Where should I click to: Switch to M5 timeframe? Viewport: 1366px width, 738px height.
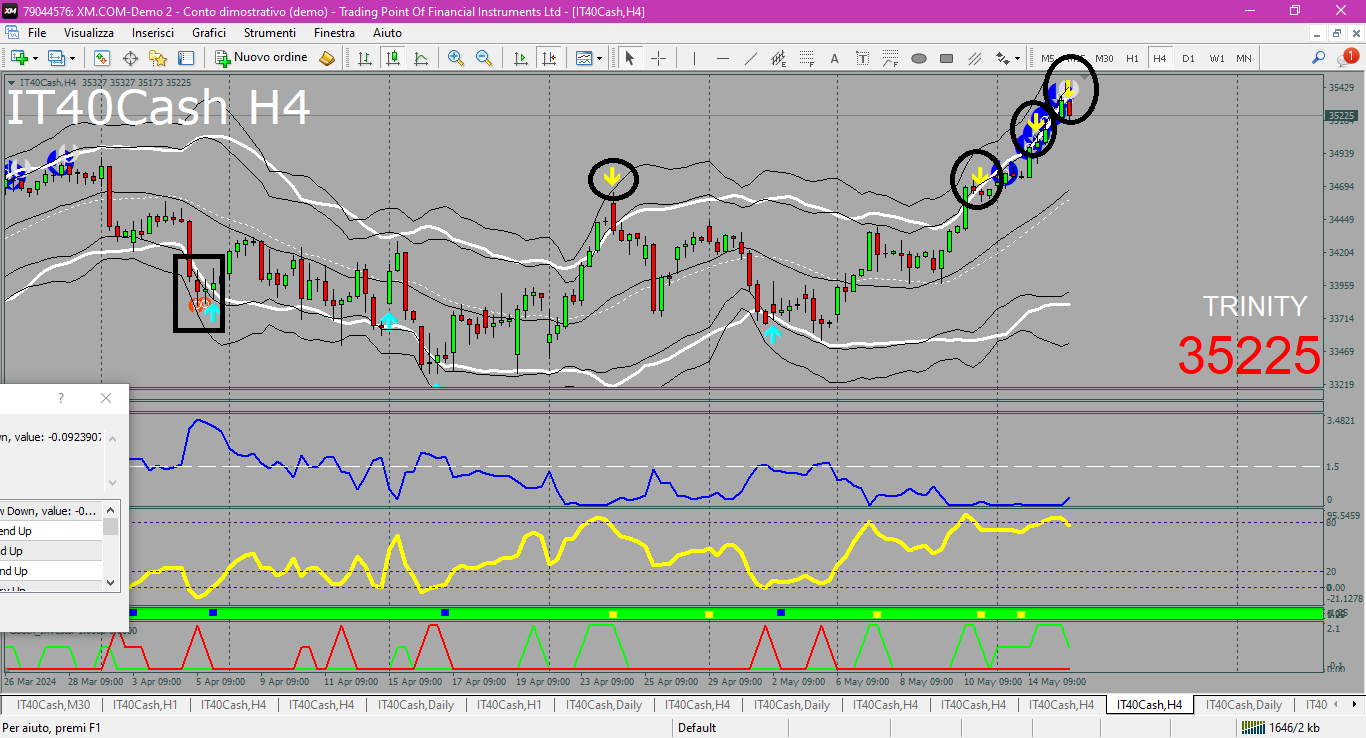1047,58
